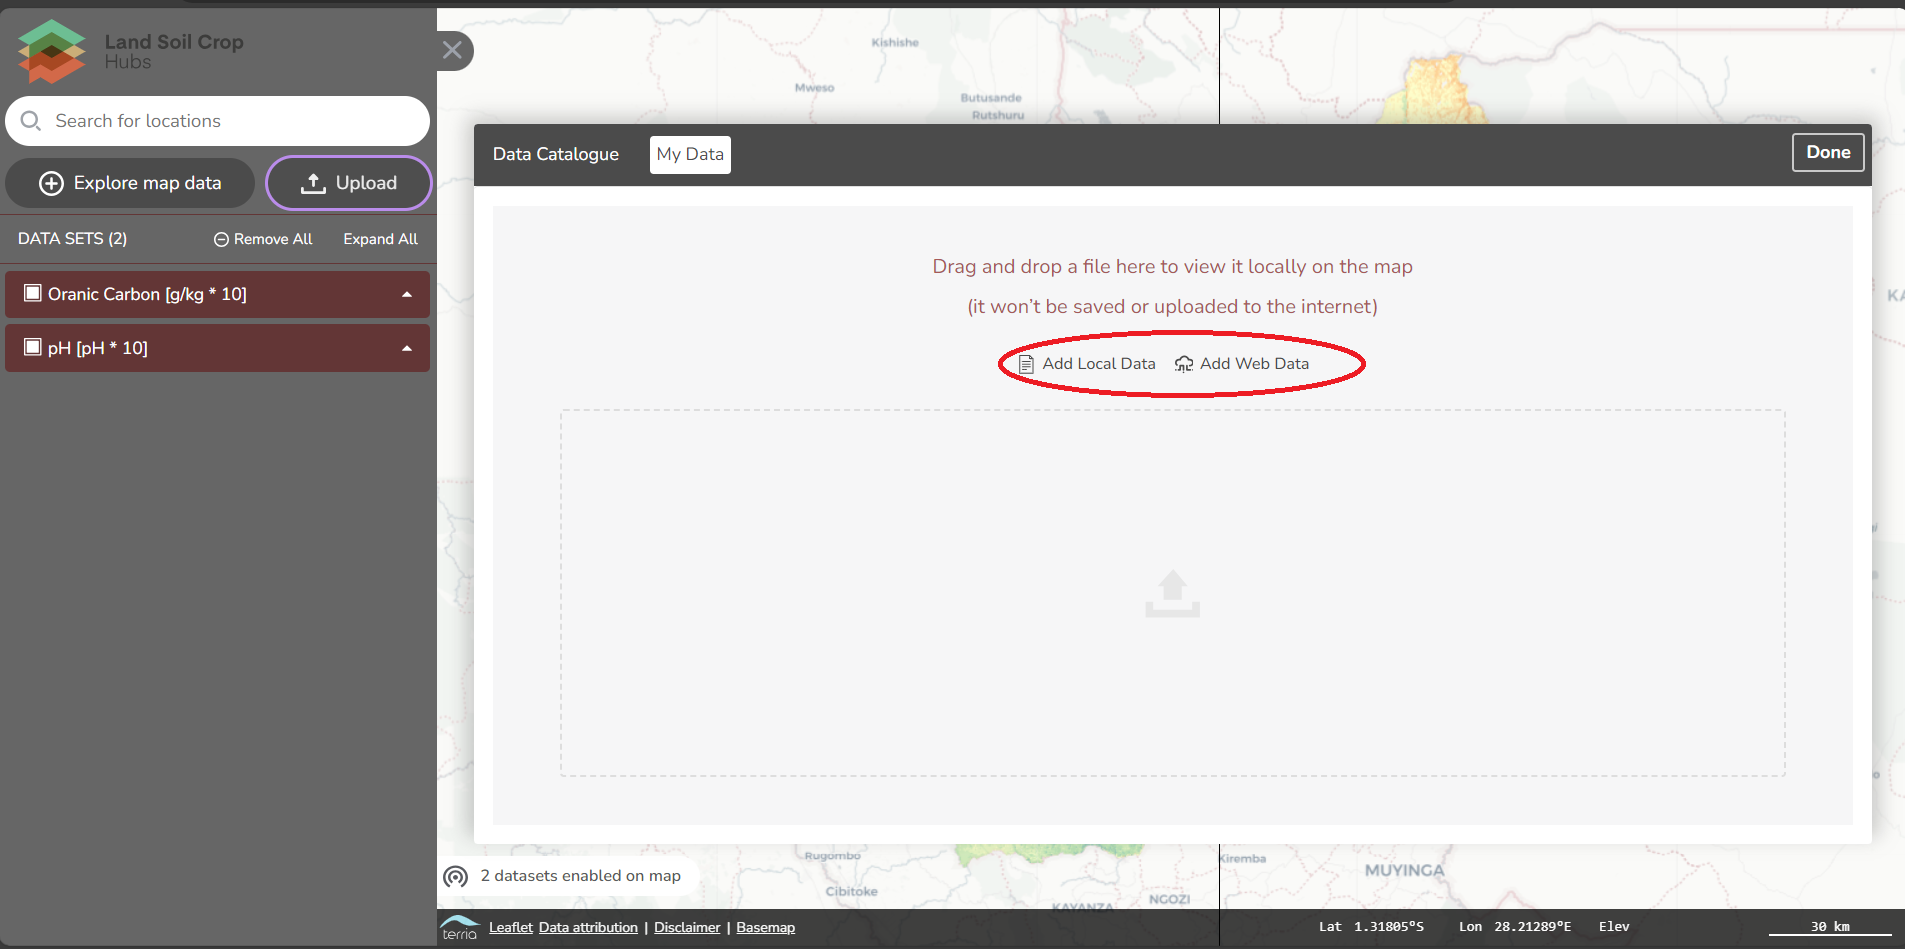The width and height of the screenshot is (1905, 949).
Task: Click the Upload button
Action: pyautogui.click(x=349, y=183)
